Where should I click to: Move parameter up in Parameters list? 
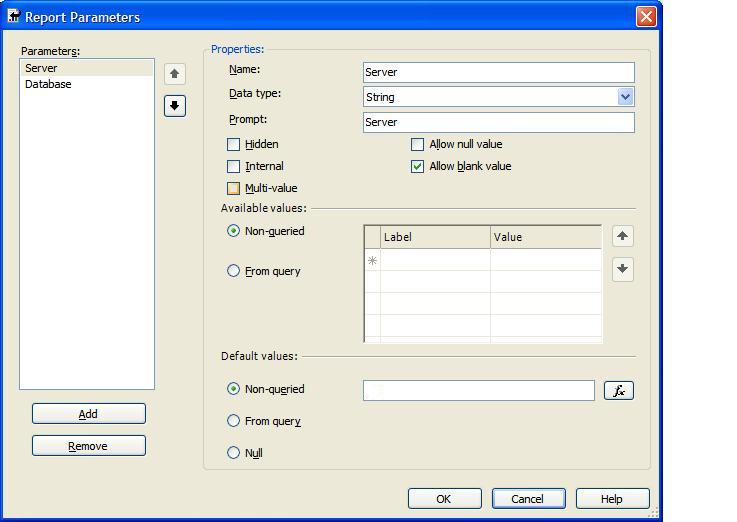pos(175,74)
